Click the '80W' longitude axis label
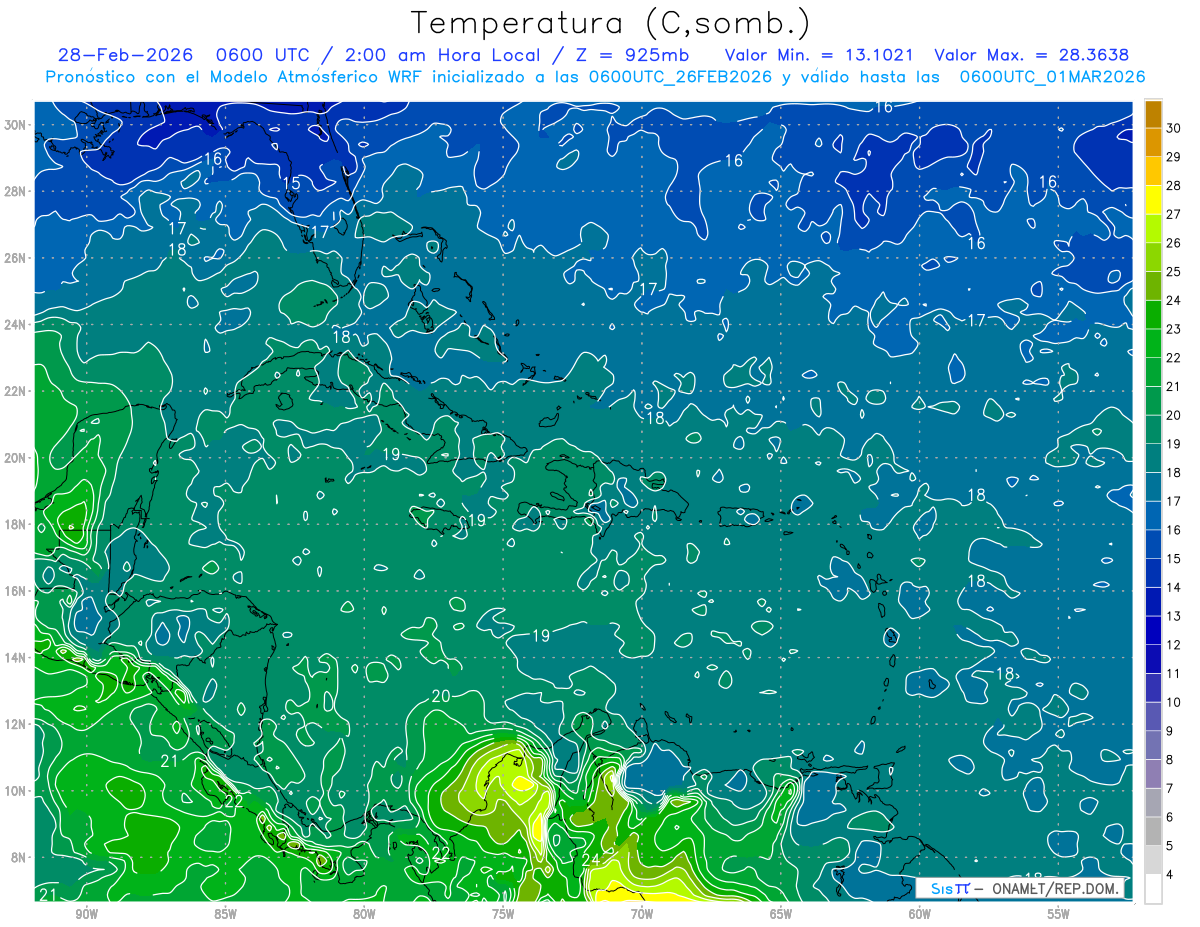Screen dimensions: 1200x927 click(364, 914)
